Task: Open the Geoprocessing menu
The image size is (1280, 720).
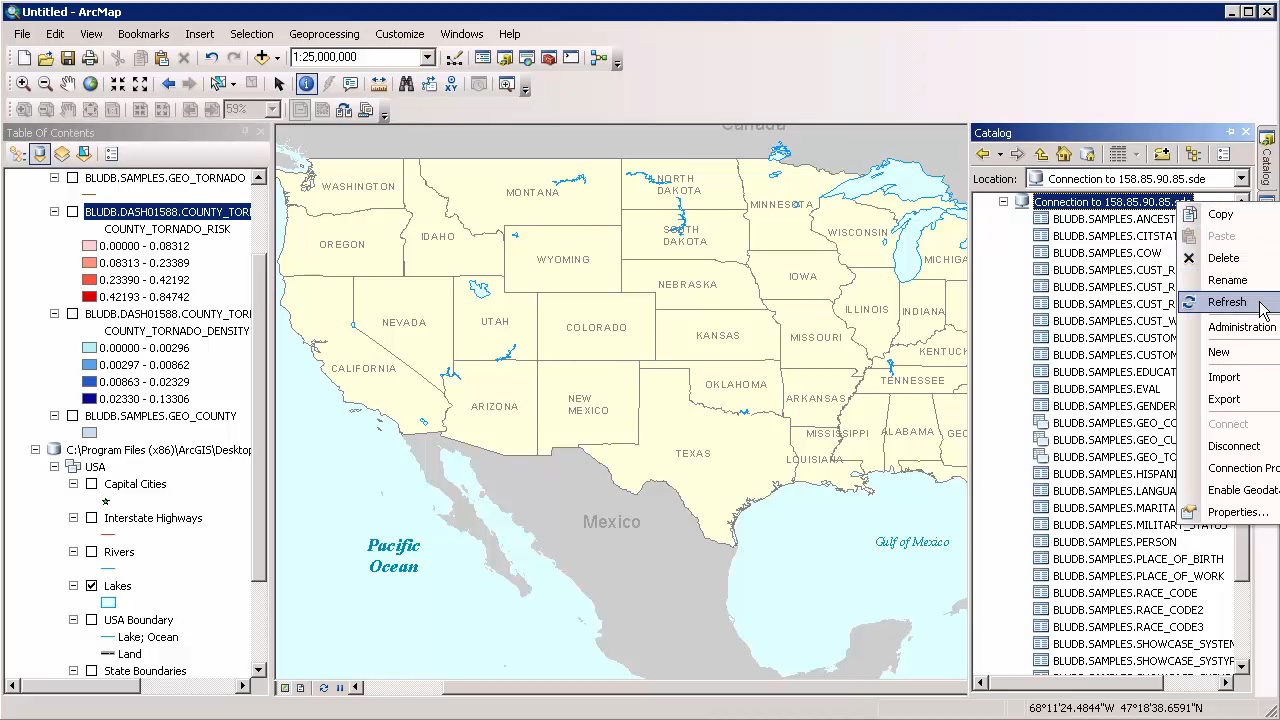Action: (324, 34)
